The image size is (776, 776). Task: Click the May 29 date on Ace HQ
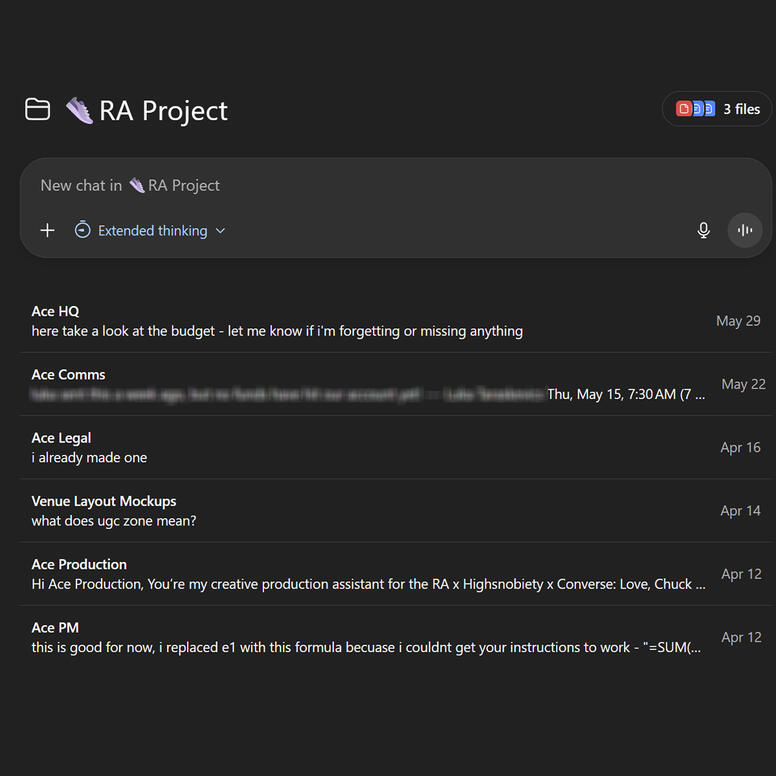[738, 321]
